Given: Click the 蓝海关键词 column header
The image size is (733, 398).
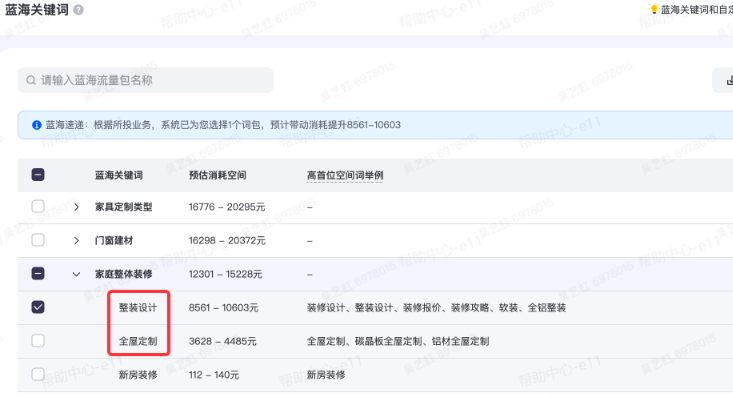Looking at the screenshot, I should click(x=119, y=175).
